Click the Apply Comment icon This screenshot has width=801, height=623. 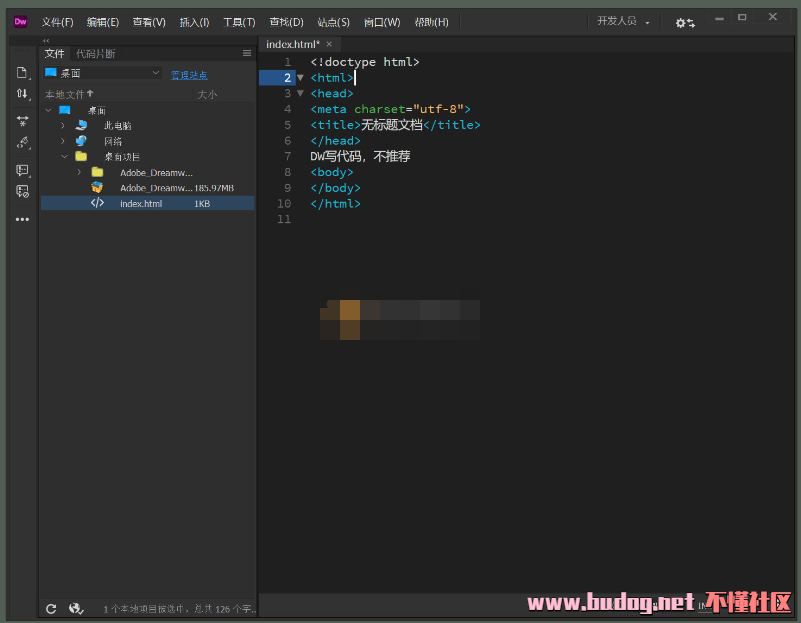(x=22, y=170)
